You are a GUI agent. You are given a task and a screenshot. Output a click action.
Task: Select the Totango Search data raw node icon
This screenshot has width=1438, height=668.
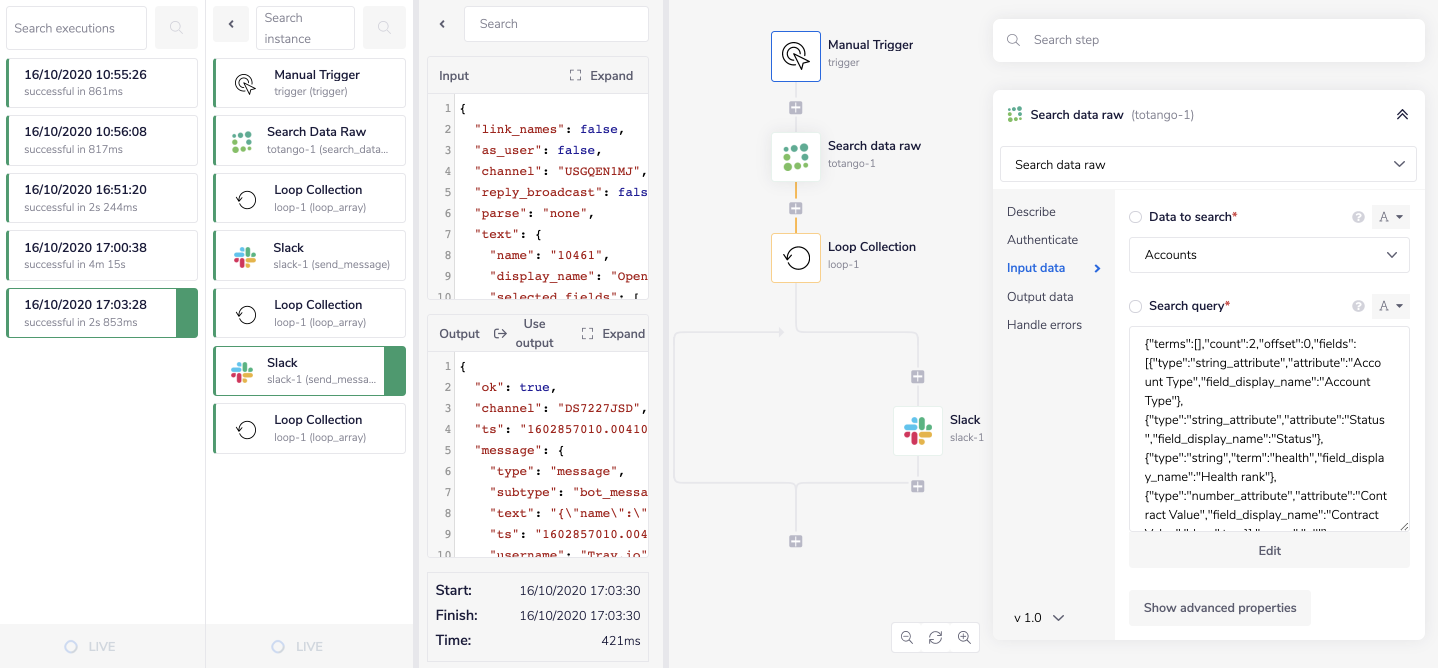point(795,157)
